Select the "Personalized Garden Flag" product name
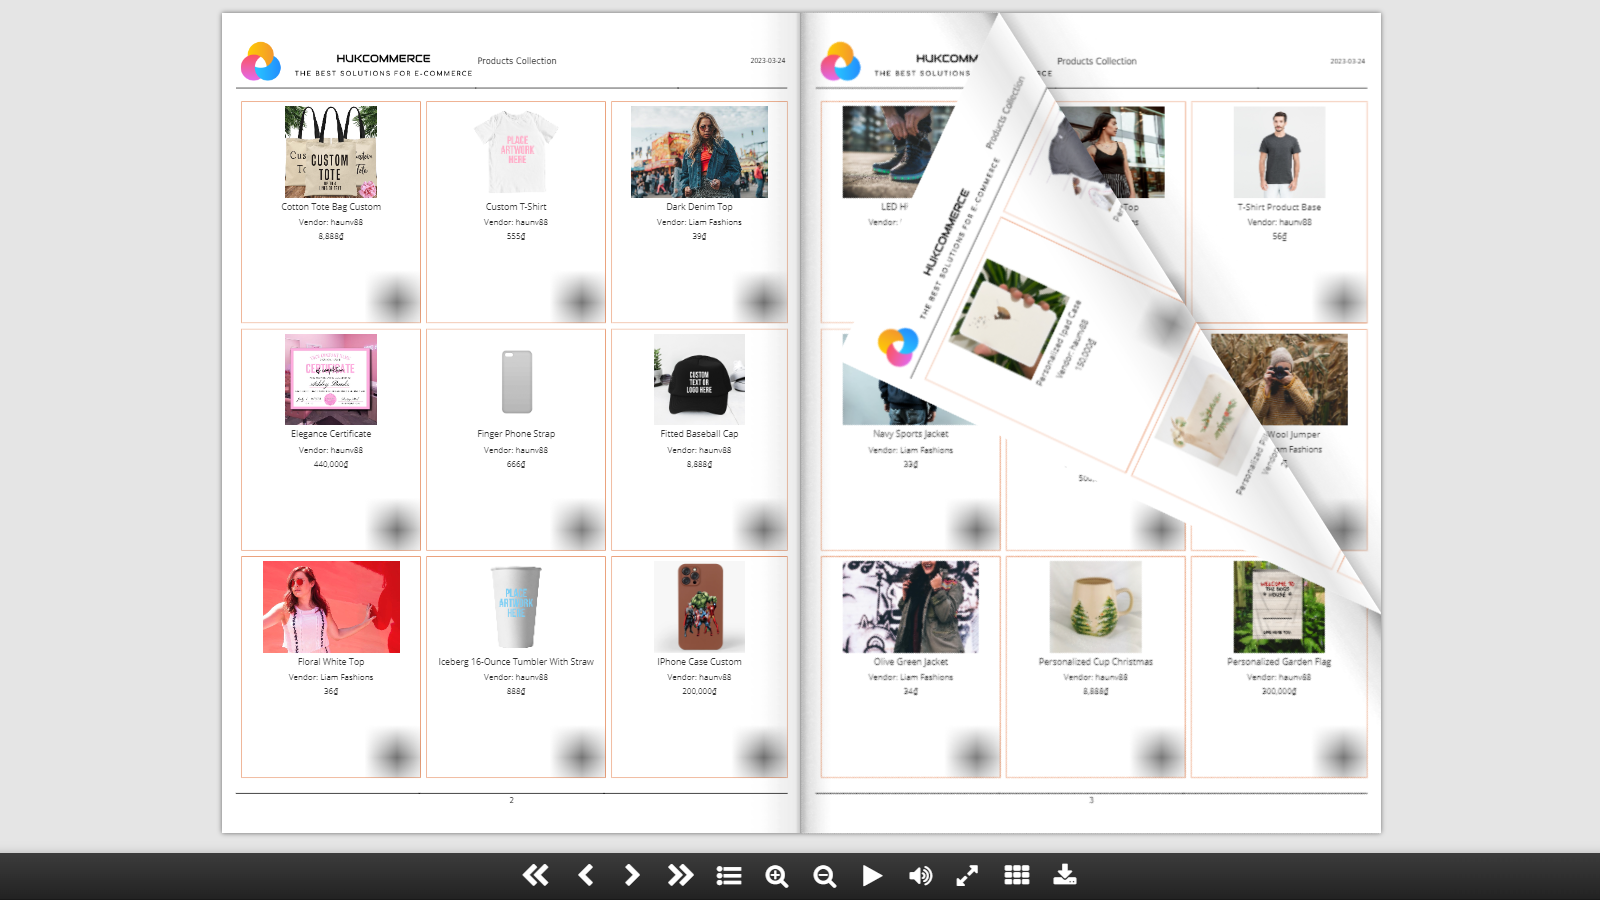Screen dimensions: 1600x900 (x=1279, y=662)
